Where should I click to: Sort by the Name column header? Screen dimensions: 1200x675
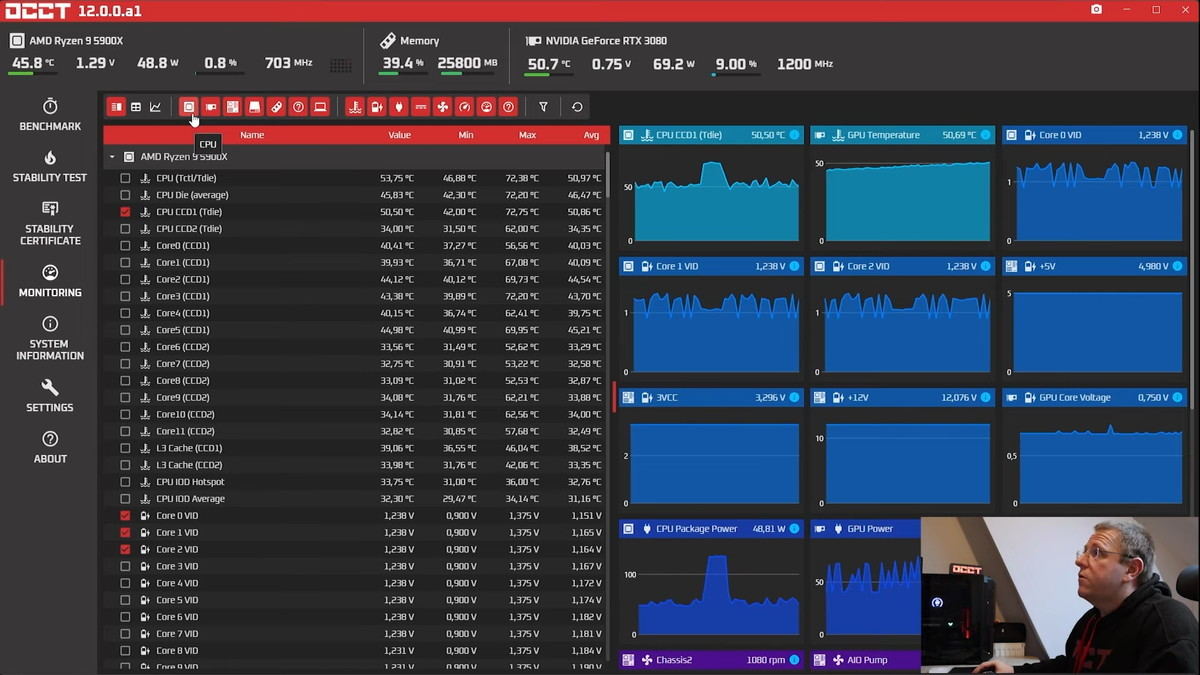coord(252,135)
